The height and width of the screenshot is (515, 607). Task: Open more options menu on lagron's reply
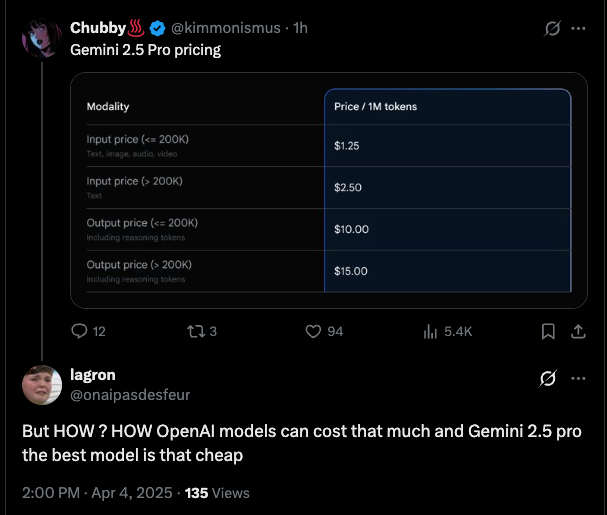578,378
